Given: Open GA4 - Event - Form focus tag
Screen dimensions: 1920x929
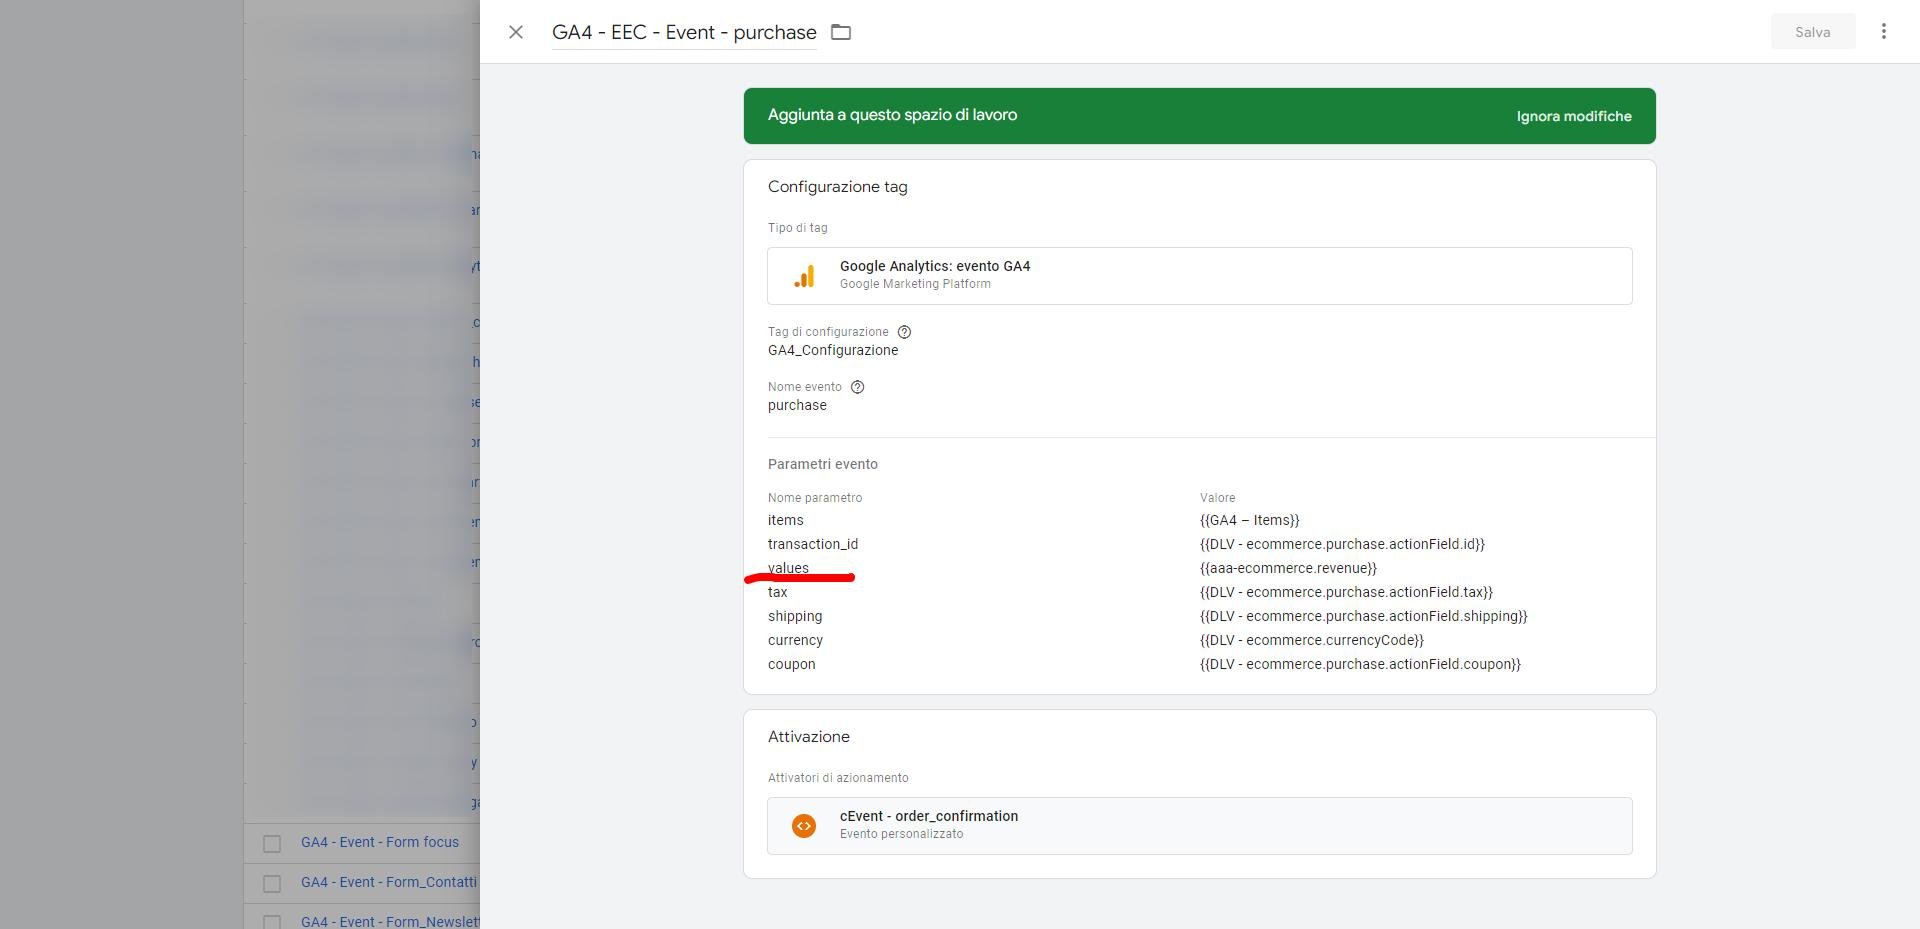Looking at the screenshot, I should pos(380,842).
